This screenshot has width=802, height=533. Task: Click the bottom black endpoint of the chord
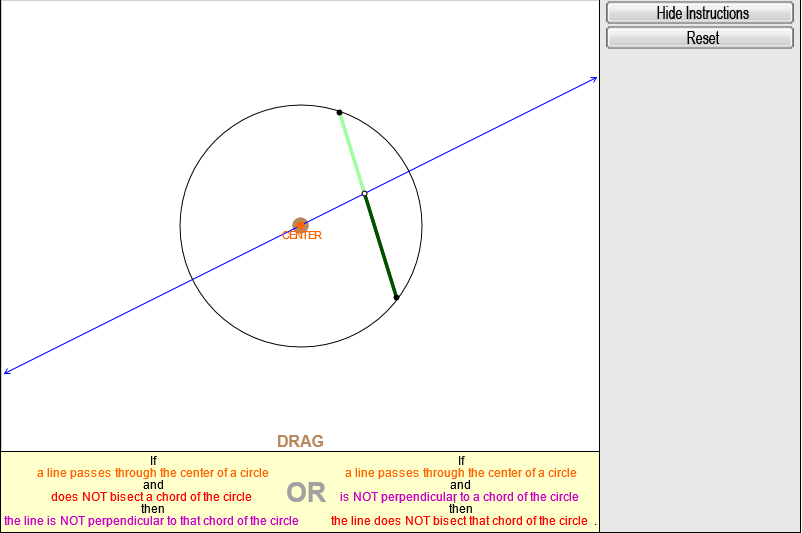click(x=396, y=297)
